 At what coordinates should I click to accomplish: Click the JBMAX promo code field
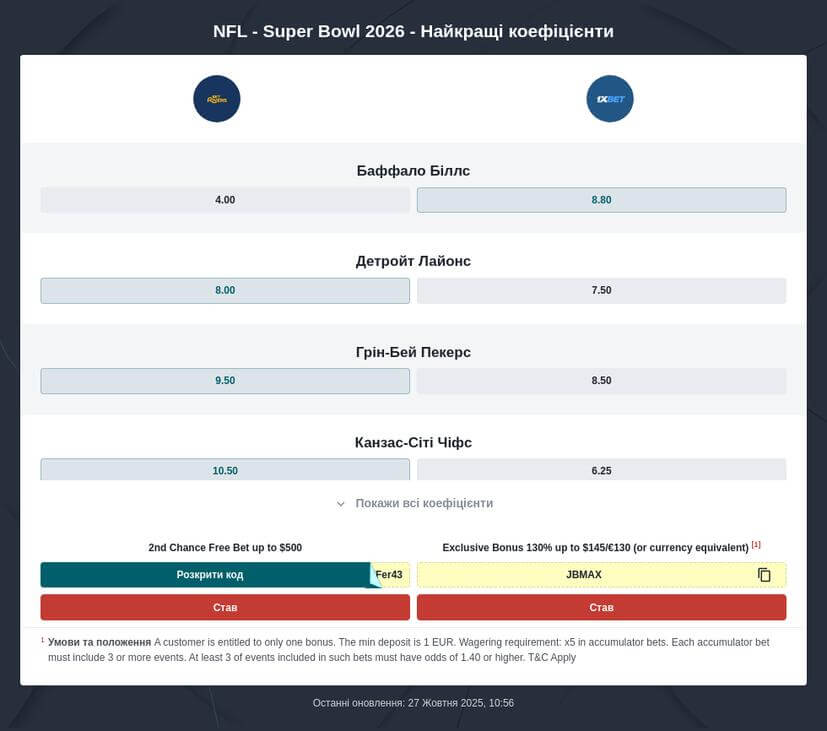(x=584, y=575)
